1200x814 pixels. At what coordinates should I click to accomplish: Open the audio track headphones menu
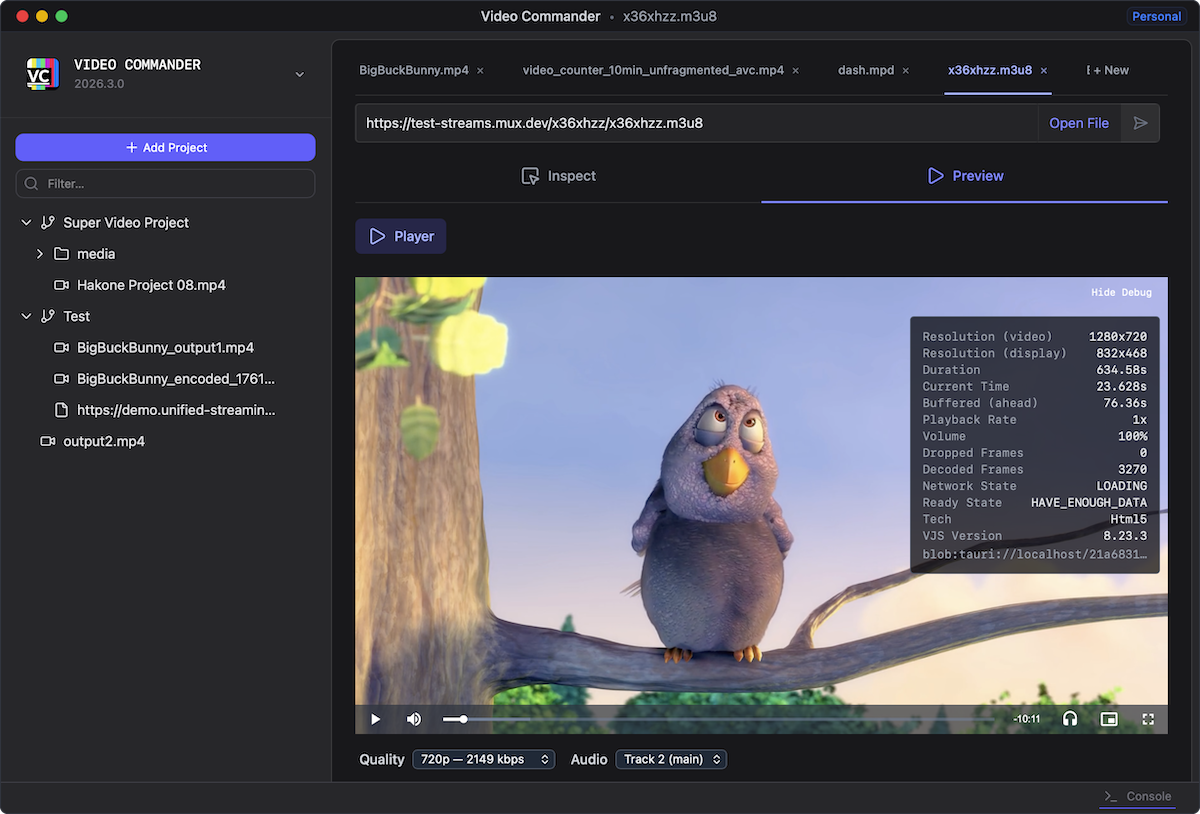click(x=1070, y=719)
